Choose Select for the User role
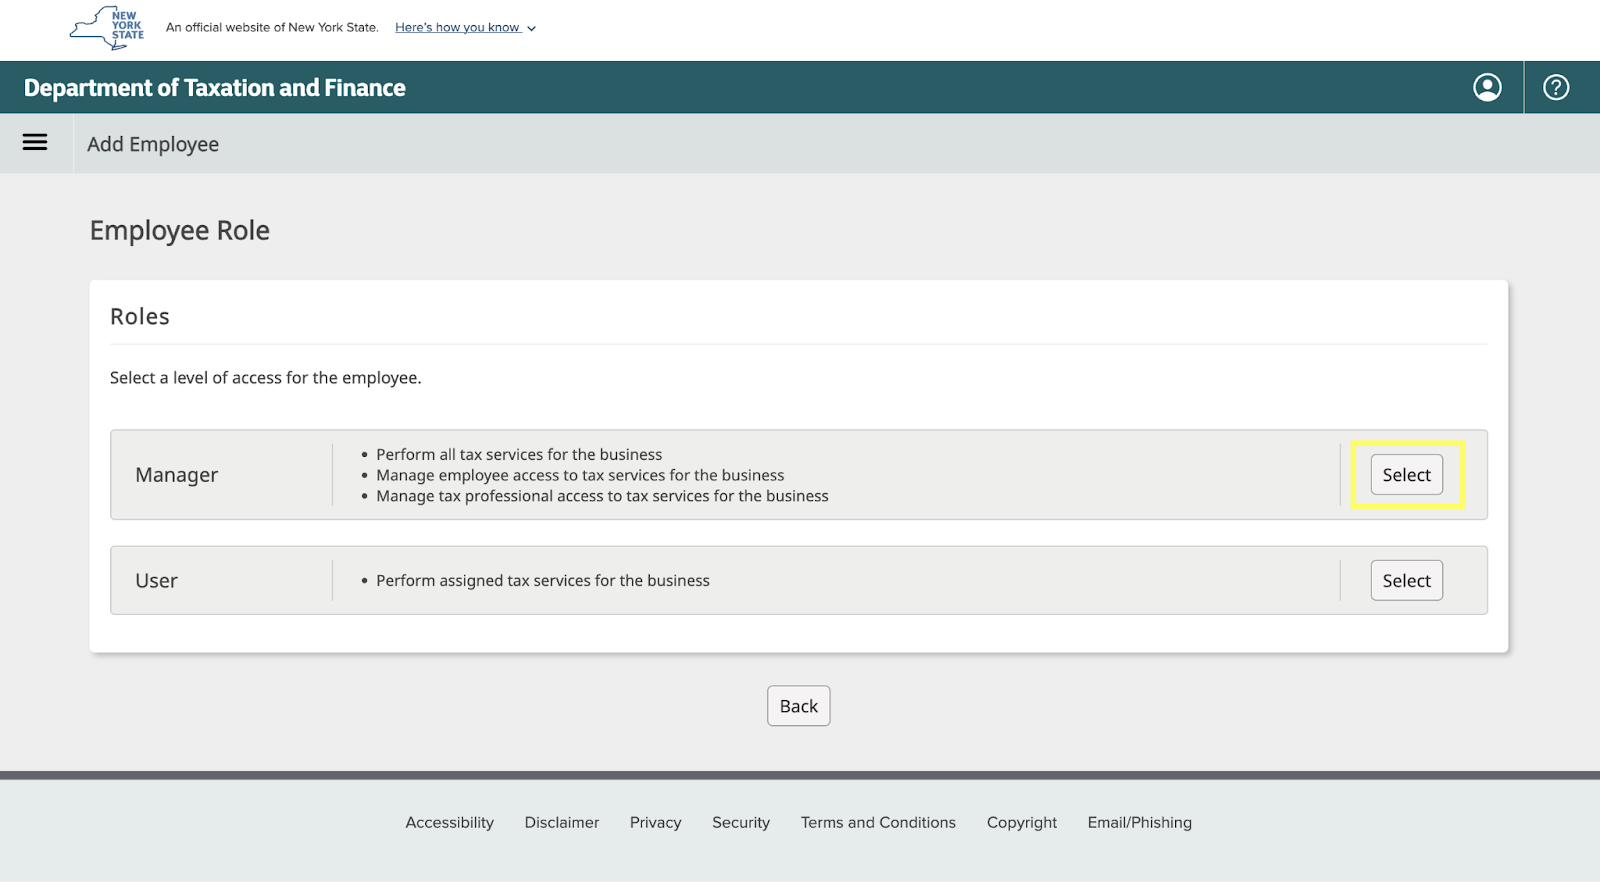This screenshot has width=1600, height=882. click(x=1406, y=581)
